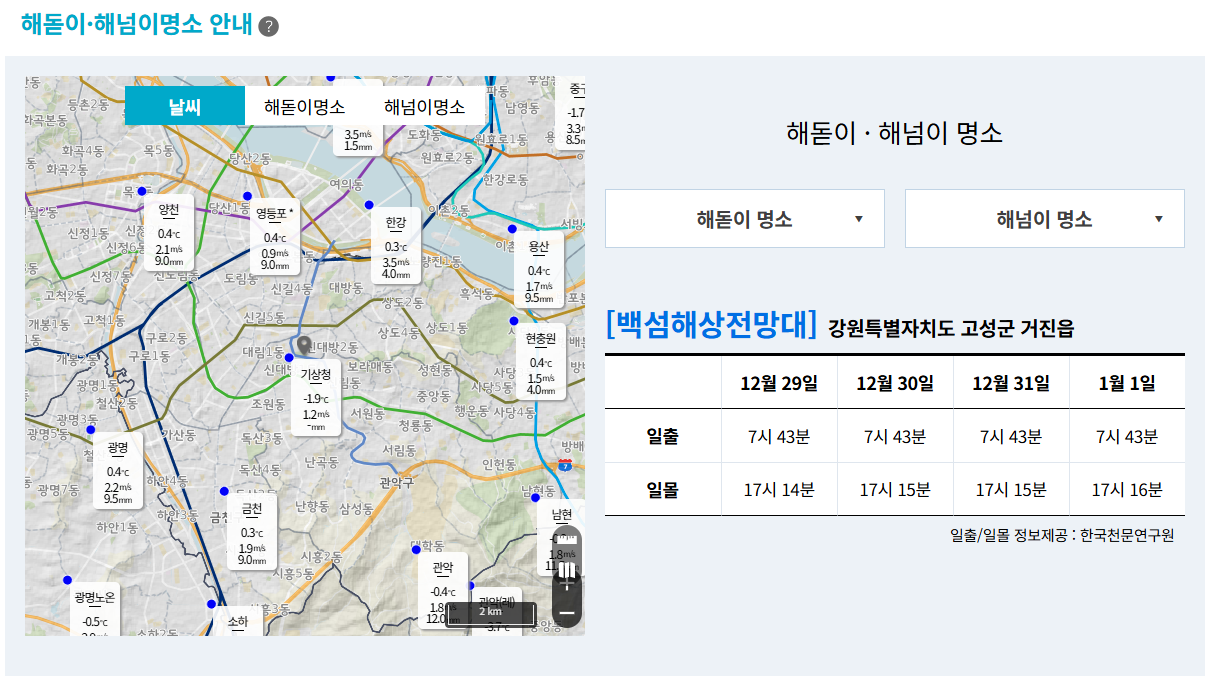Click the tower landmark icon above the zoom controls

click(x=566, y=570)
